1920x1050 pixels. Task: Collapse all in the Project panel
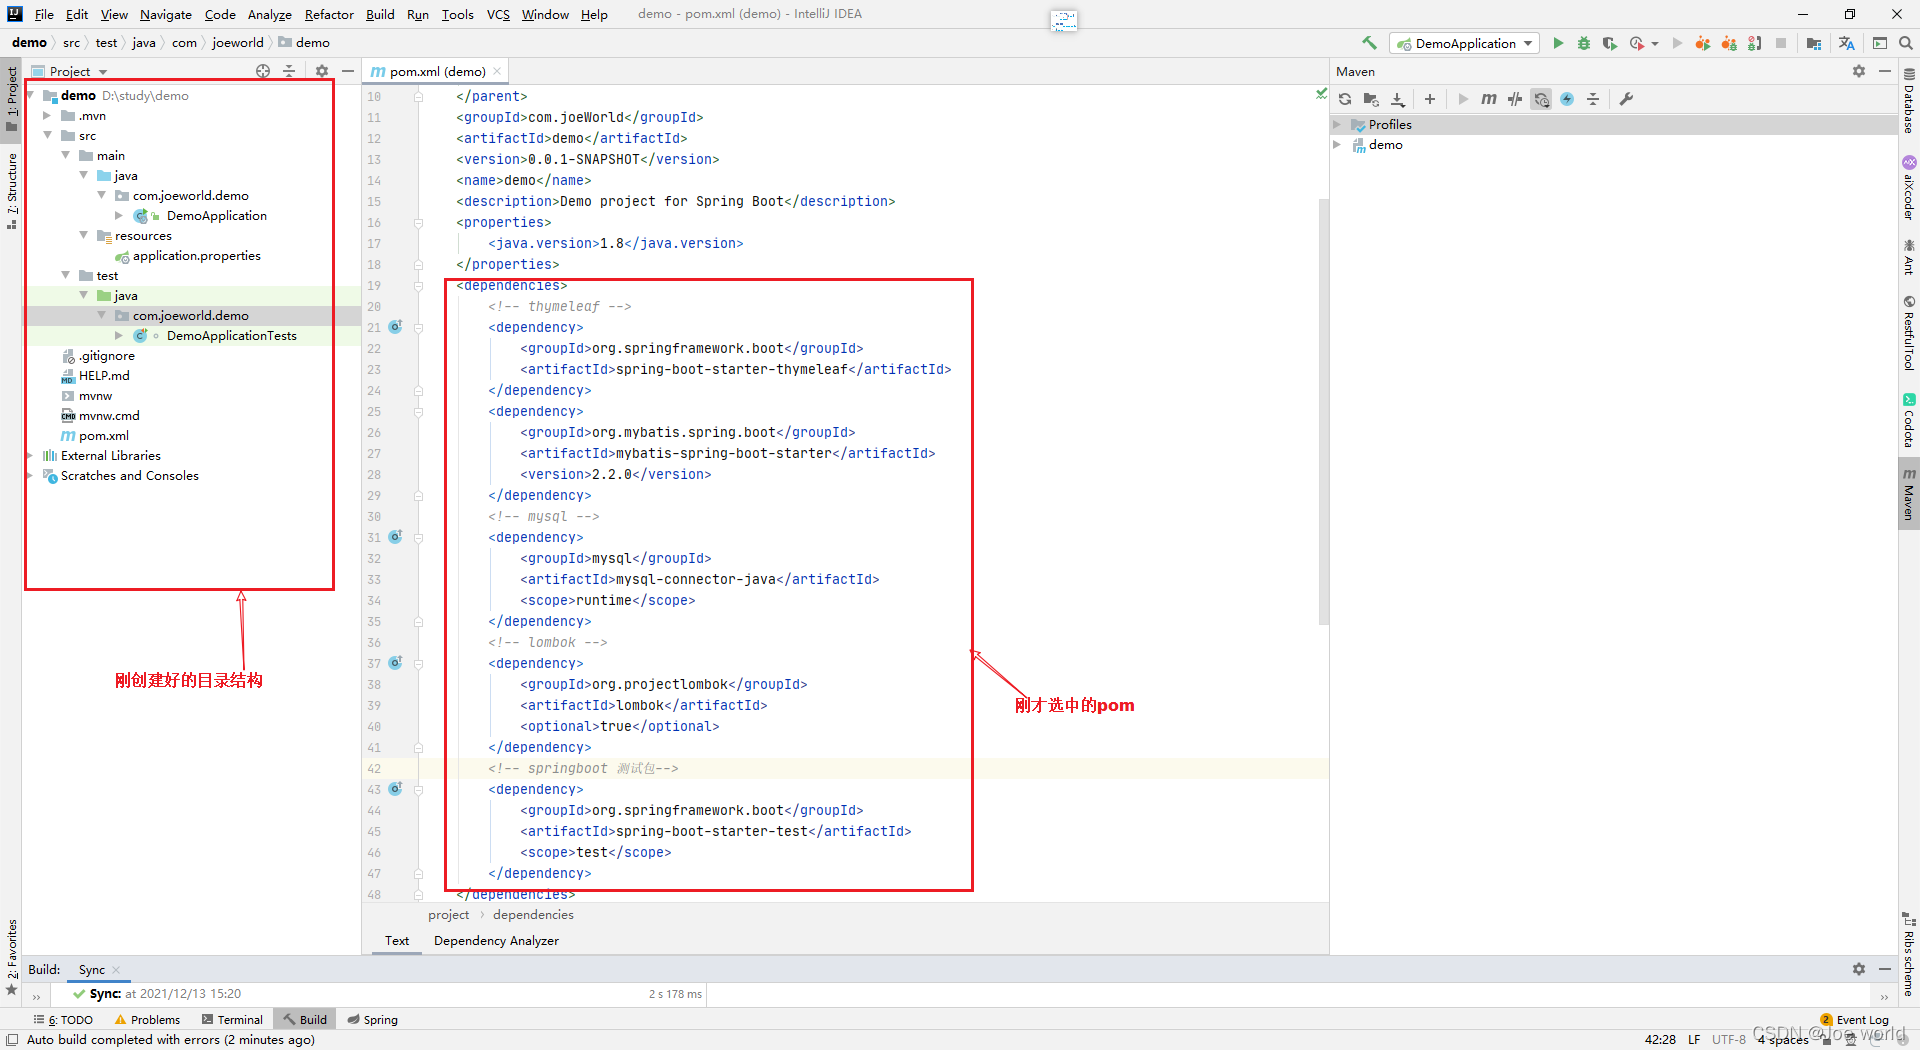pos(289,71)
